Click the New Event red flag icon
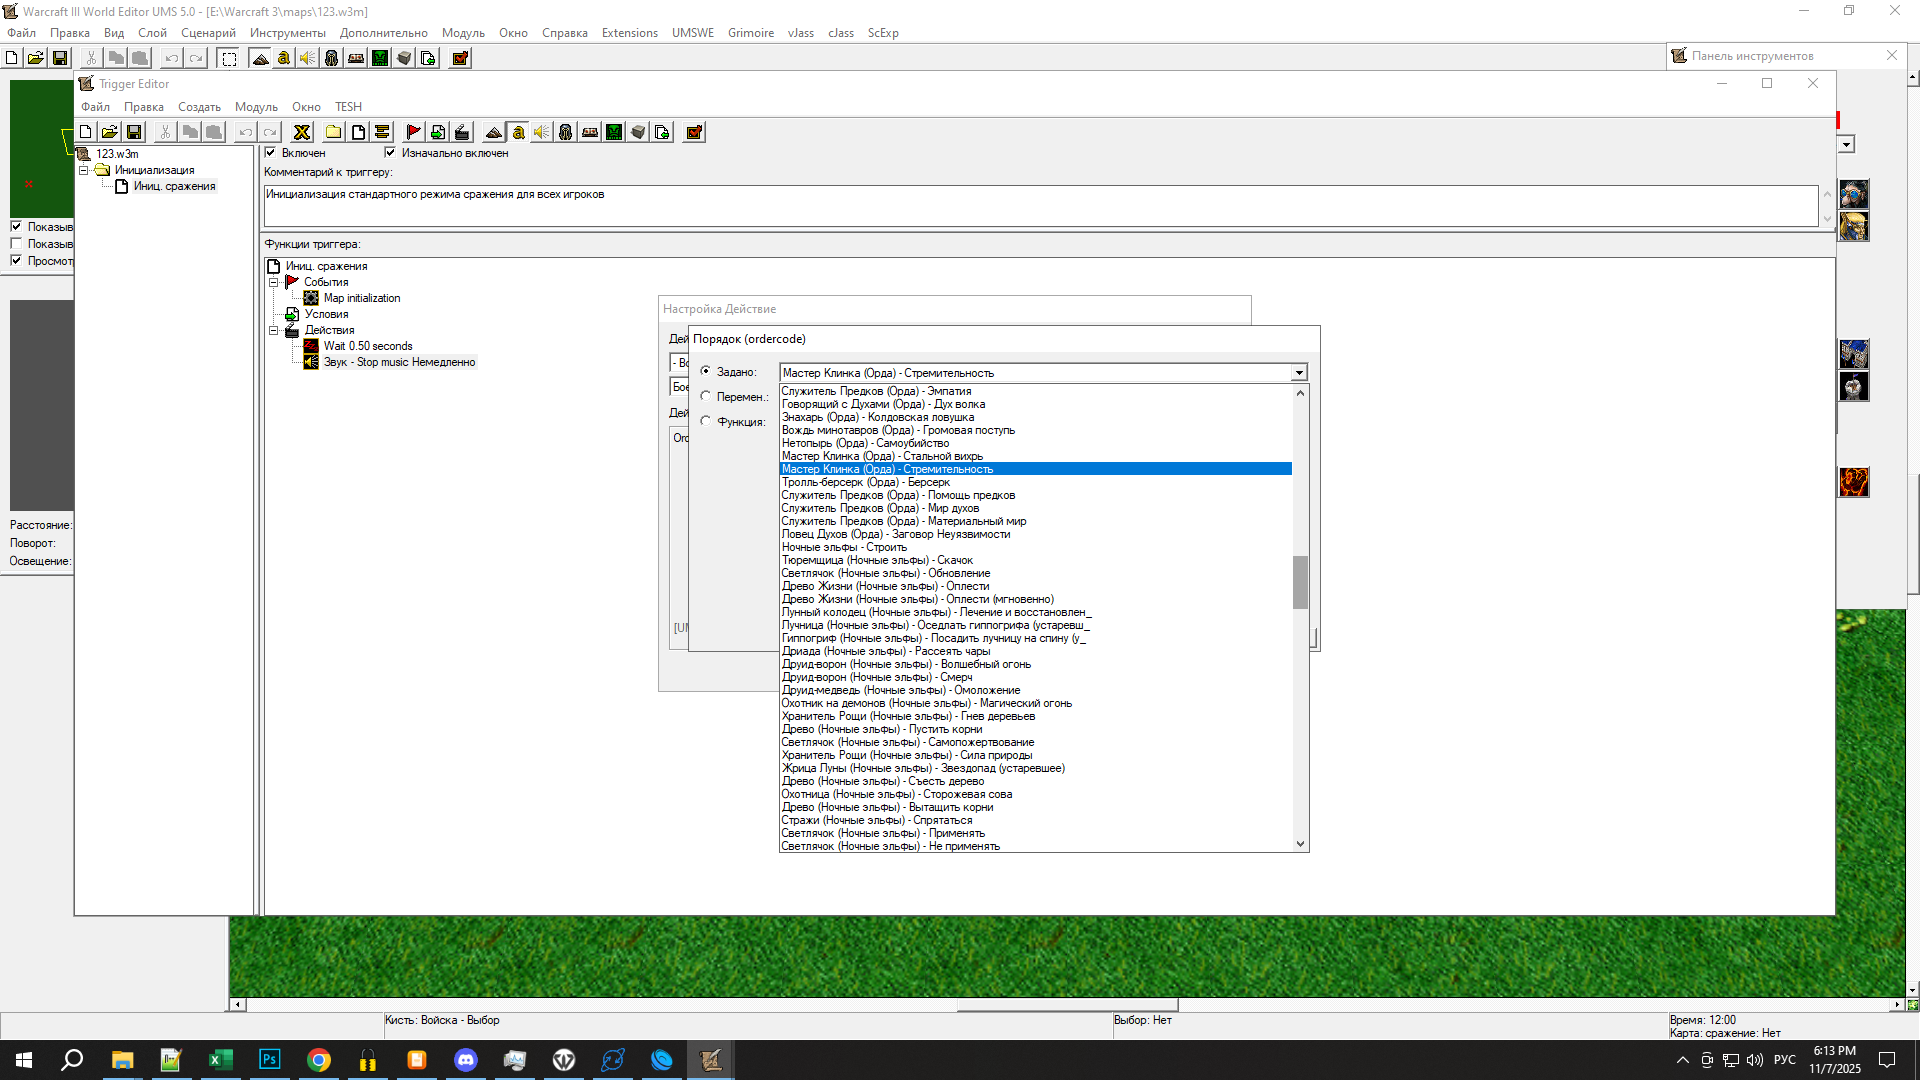The image size is (1920, 1080). click(413, 132)
